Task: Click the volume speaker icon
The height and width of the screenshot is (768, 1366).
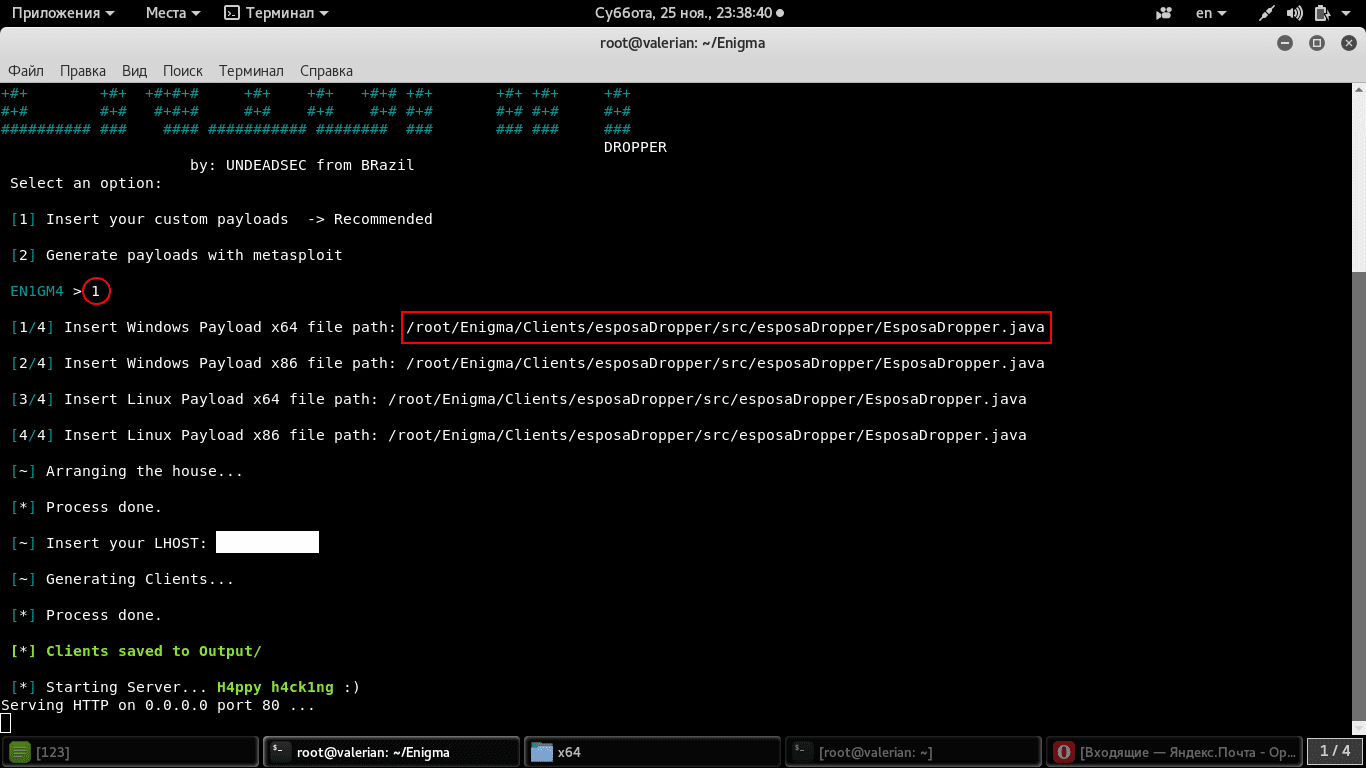Action: coord(1294,13)
